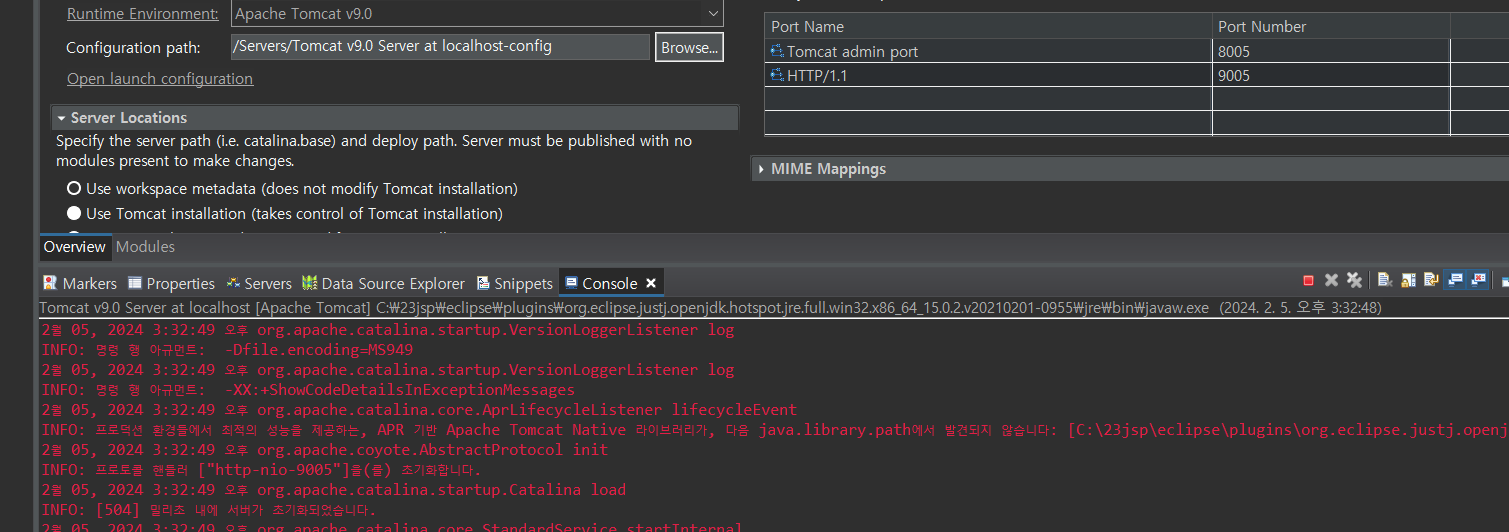Toggle Scroll Lock in the console
The width and height of the screenshot is (1509, 532).
[1408, 281]
